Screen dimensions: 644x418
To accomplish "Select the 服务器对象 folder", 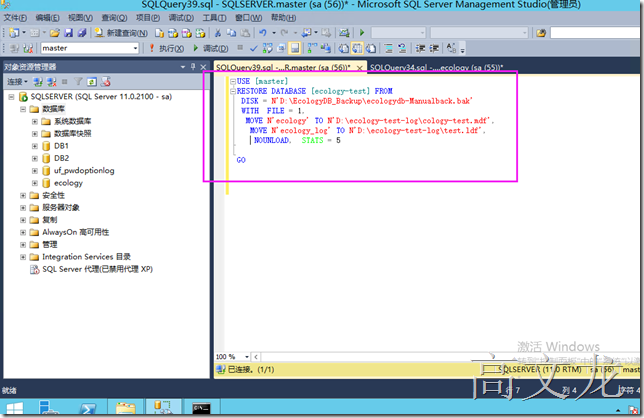I will (x=61, y=207).
